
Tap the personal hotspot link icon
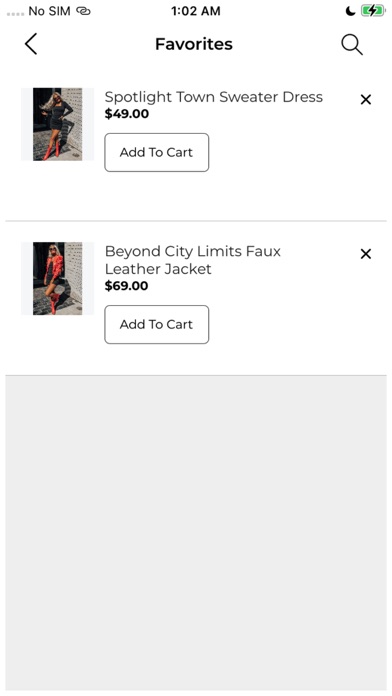83,11
